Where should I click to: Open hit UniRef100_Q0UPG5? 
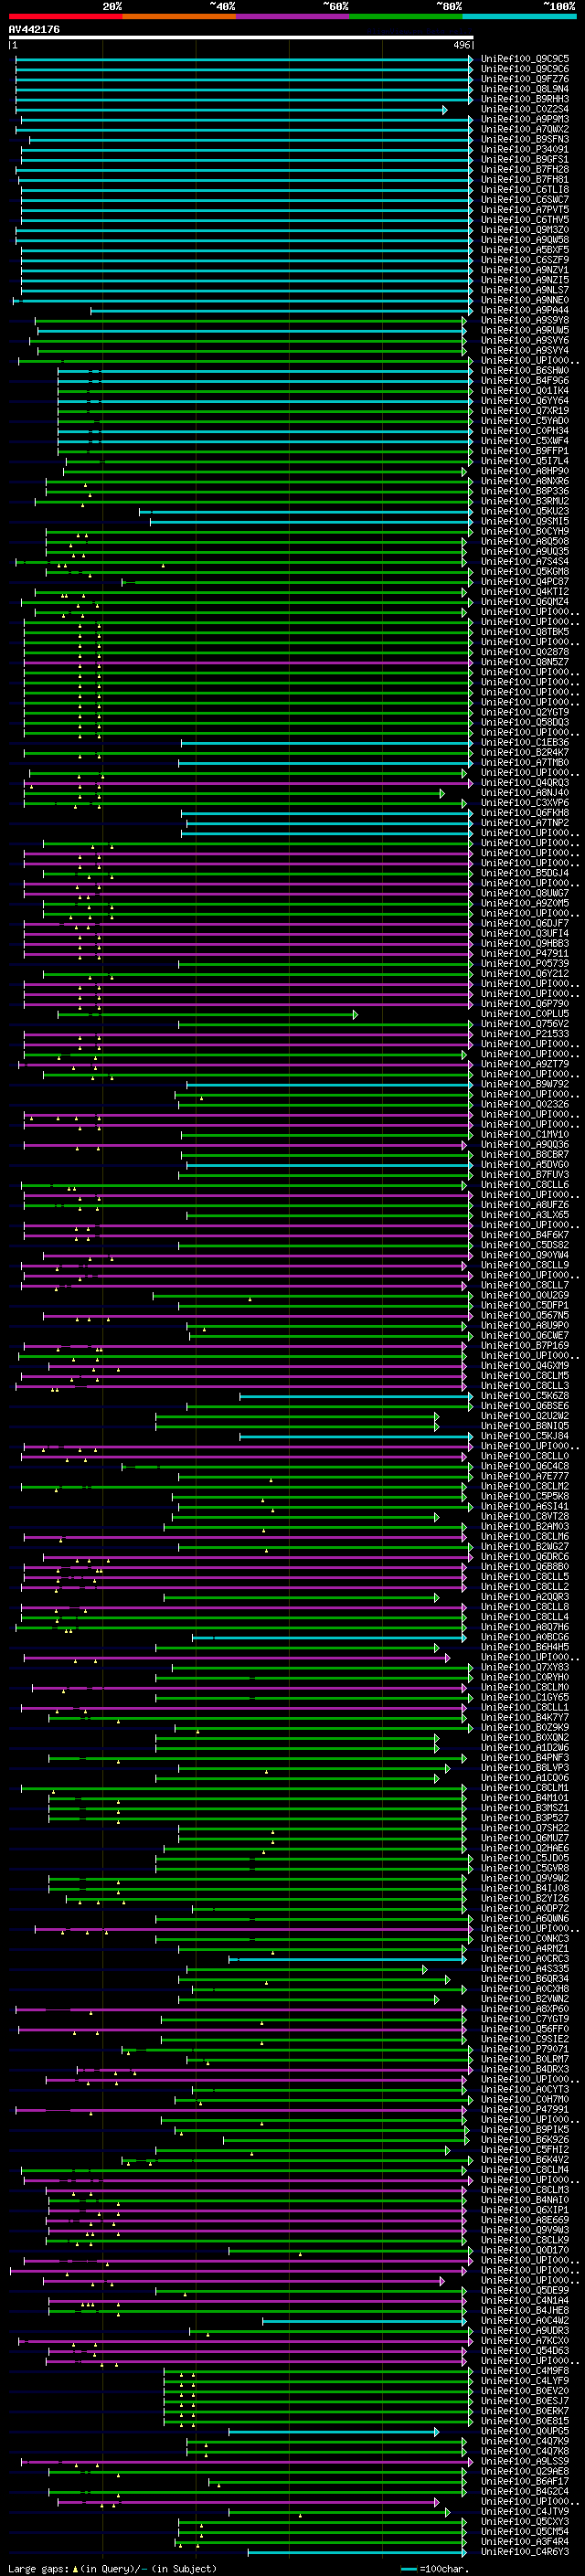coord(525,2430)
